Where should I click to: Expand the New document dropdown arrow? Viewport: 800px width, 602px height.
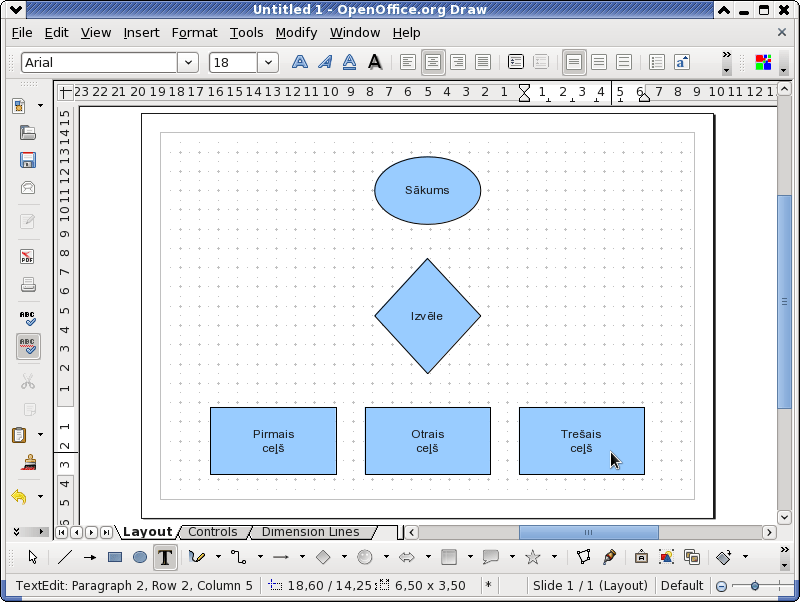tap(40, 106)
